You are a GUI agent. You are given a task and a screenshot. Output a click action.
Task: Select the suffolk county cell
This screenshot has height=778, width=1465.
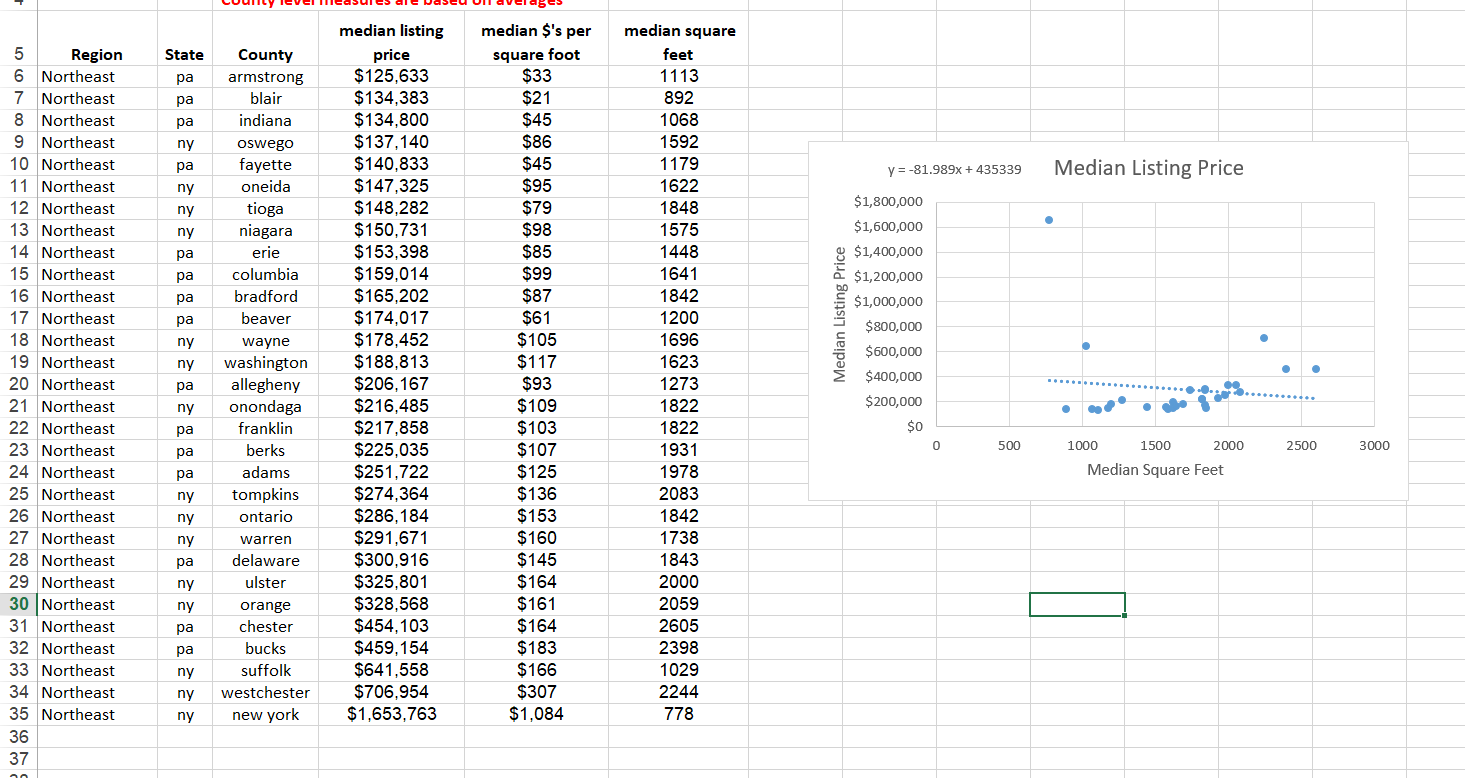265,671
